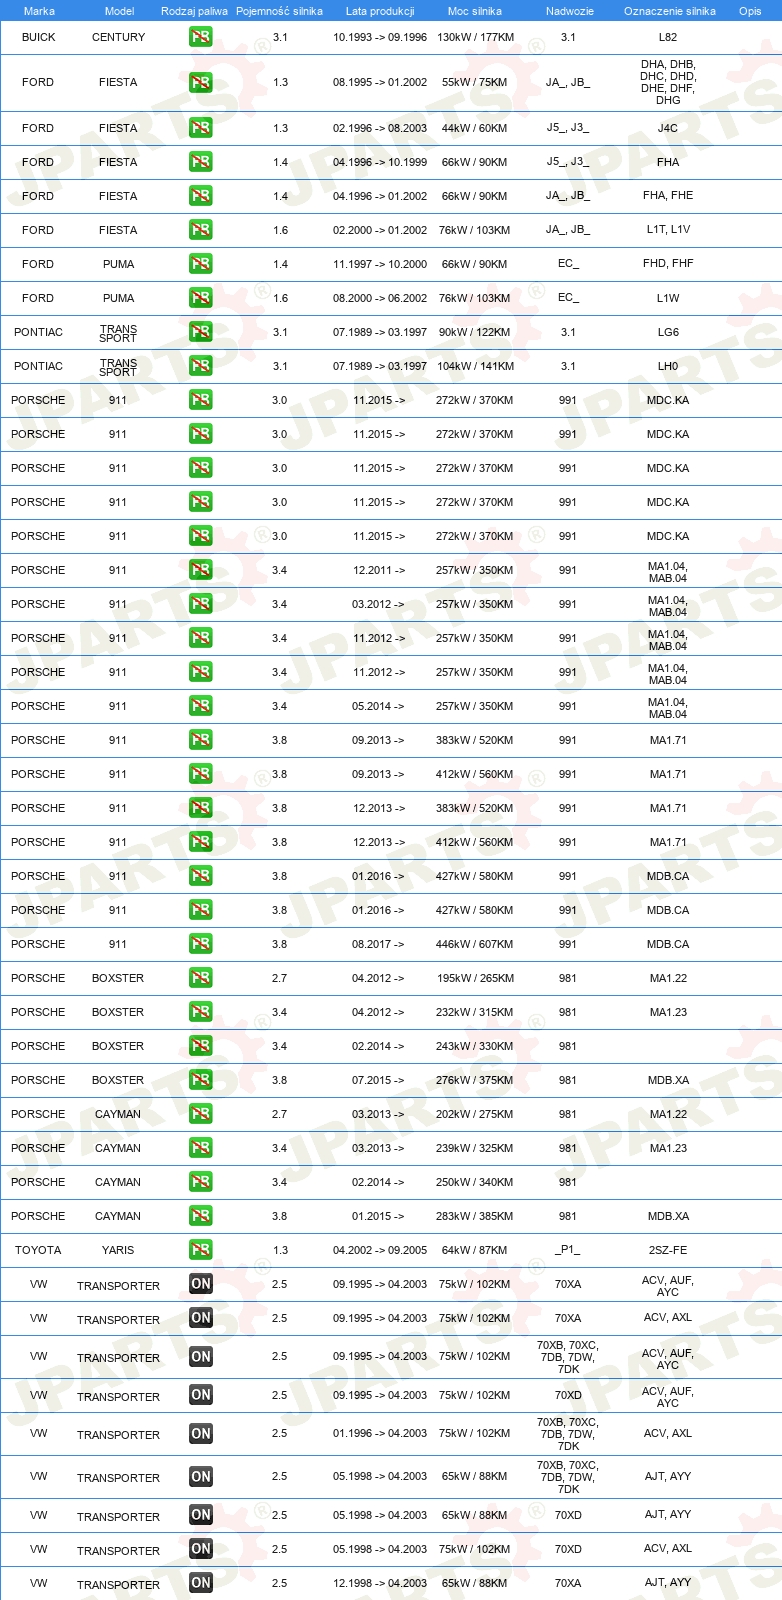
Task: Click production years 11.1997 -> 10.2000
Action: pyautogui.click(x=380, y=264)
